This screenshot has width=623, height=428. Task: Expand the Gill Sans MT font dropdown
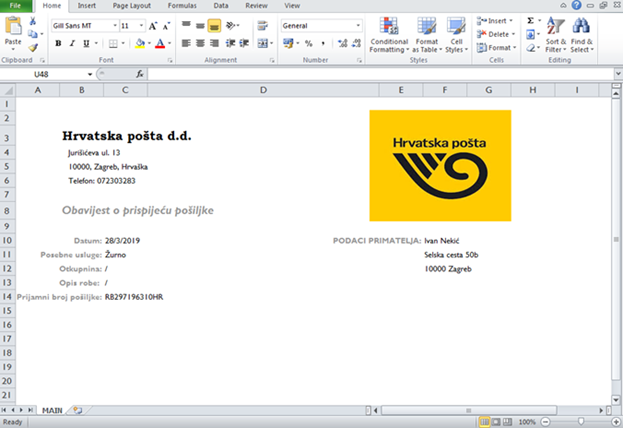[115, 26]
